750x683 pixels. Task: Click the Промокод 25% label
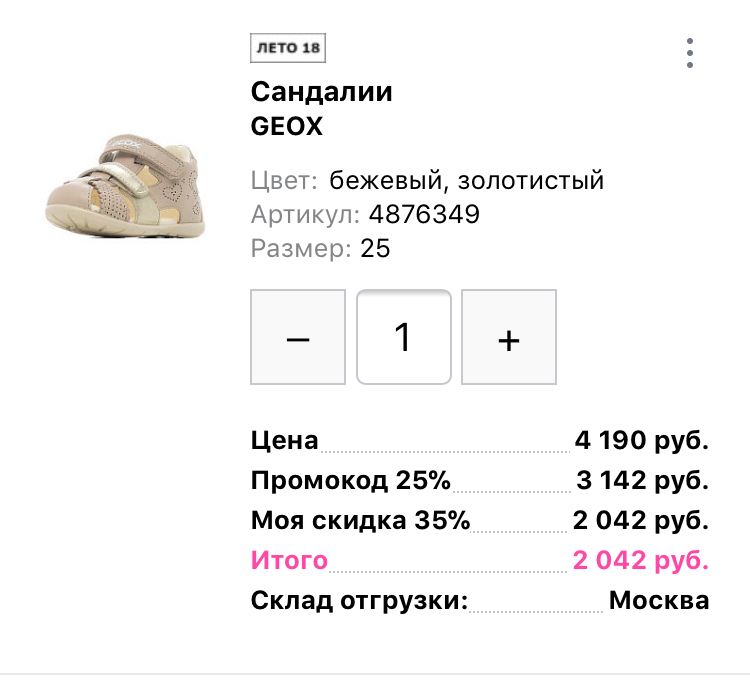(x=351, y=481)
